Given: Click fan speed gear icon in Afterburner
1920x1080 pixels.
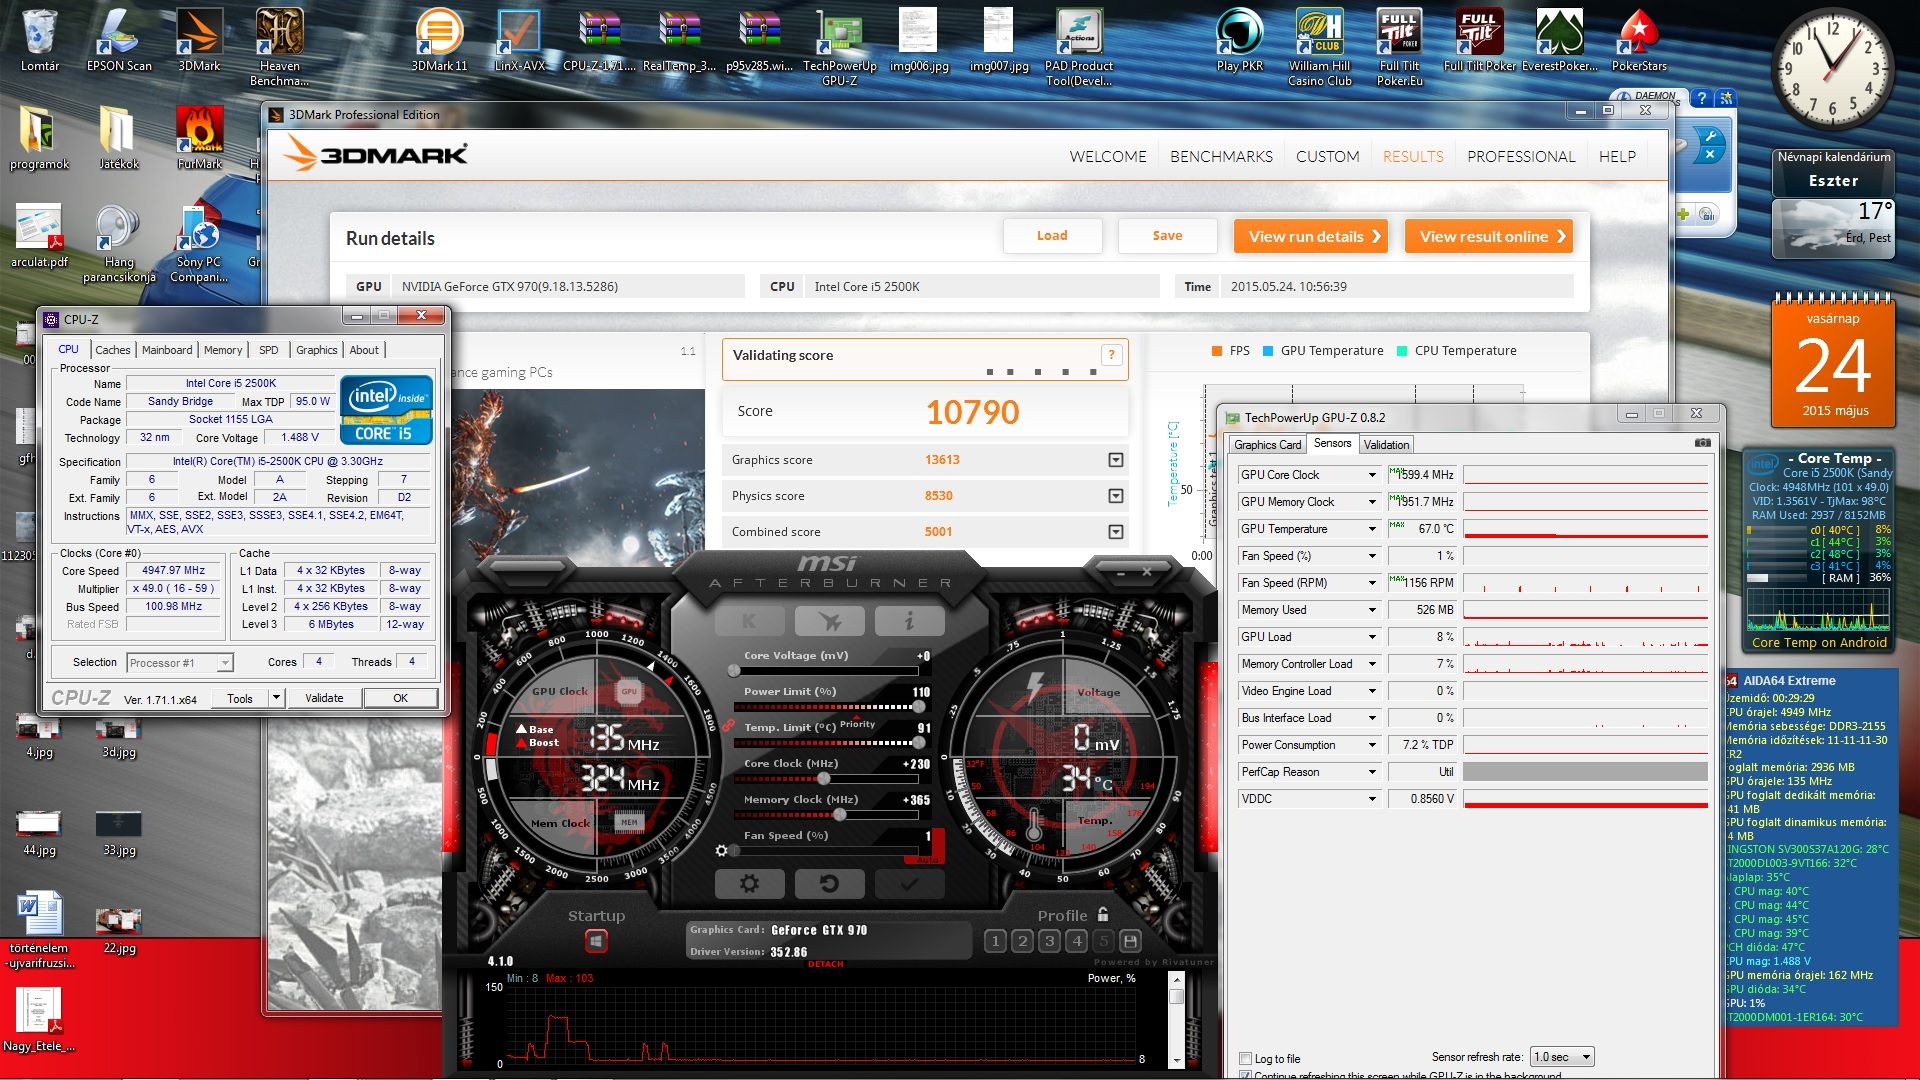Looking at the screenshot, I should coord(721,851).
